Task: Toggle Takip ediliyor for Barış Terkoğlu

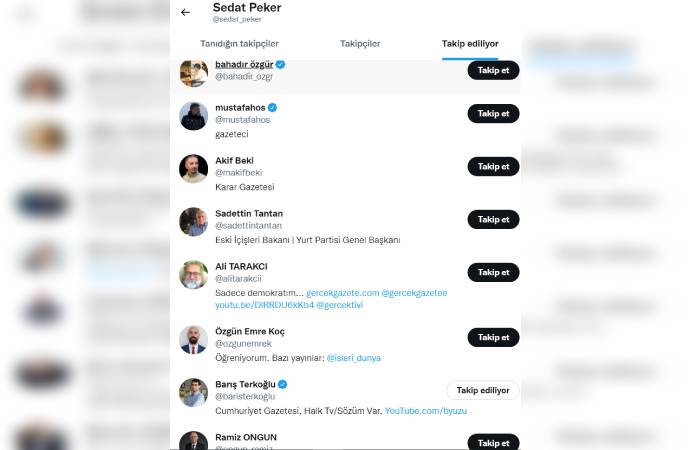Action: 482,390
